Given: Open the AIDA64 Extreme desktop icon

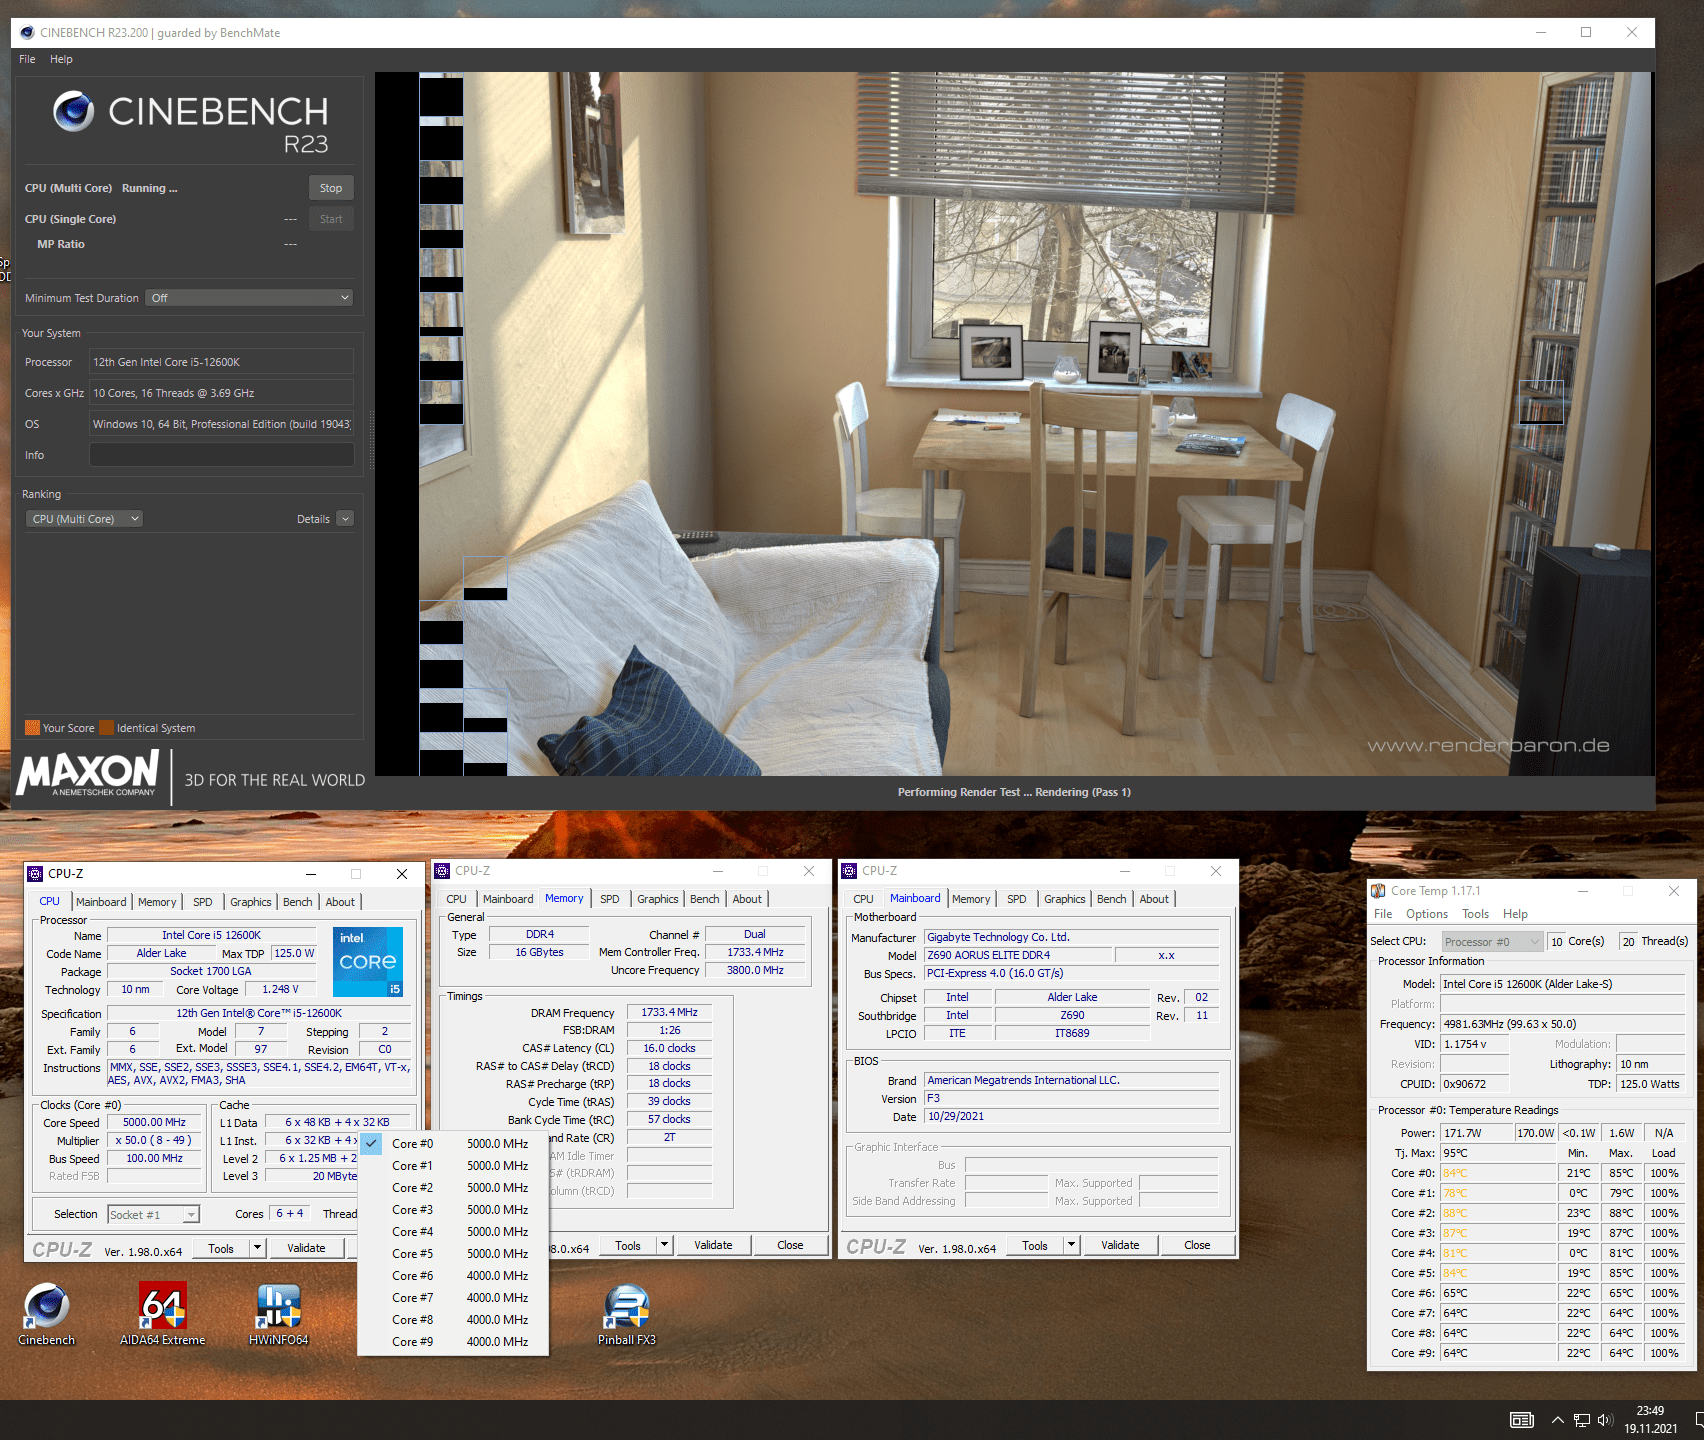Looking at the screenshot, I should [162, 1314].
